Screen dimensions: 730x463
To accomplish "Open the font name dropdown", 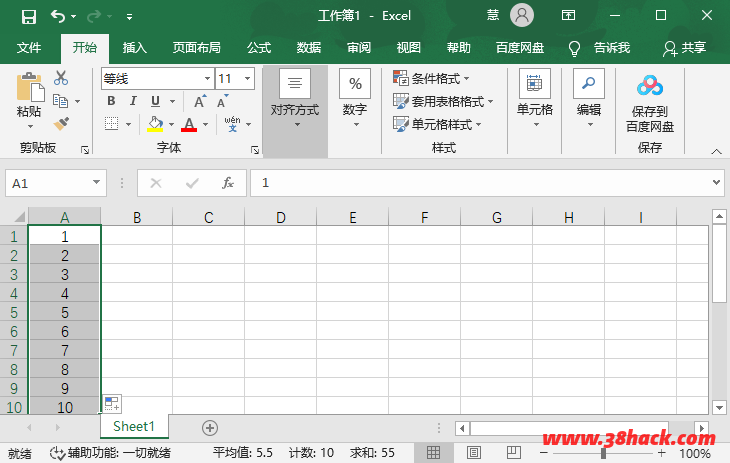I will [x=206, y=78].
